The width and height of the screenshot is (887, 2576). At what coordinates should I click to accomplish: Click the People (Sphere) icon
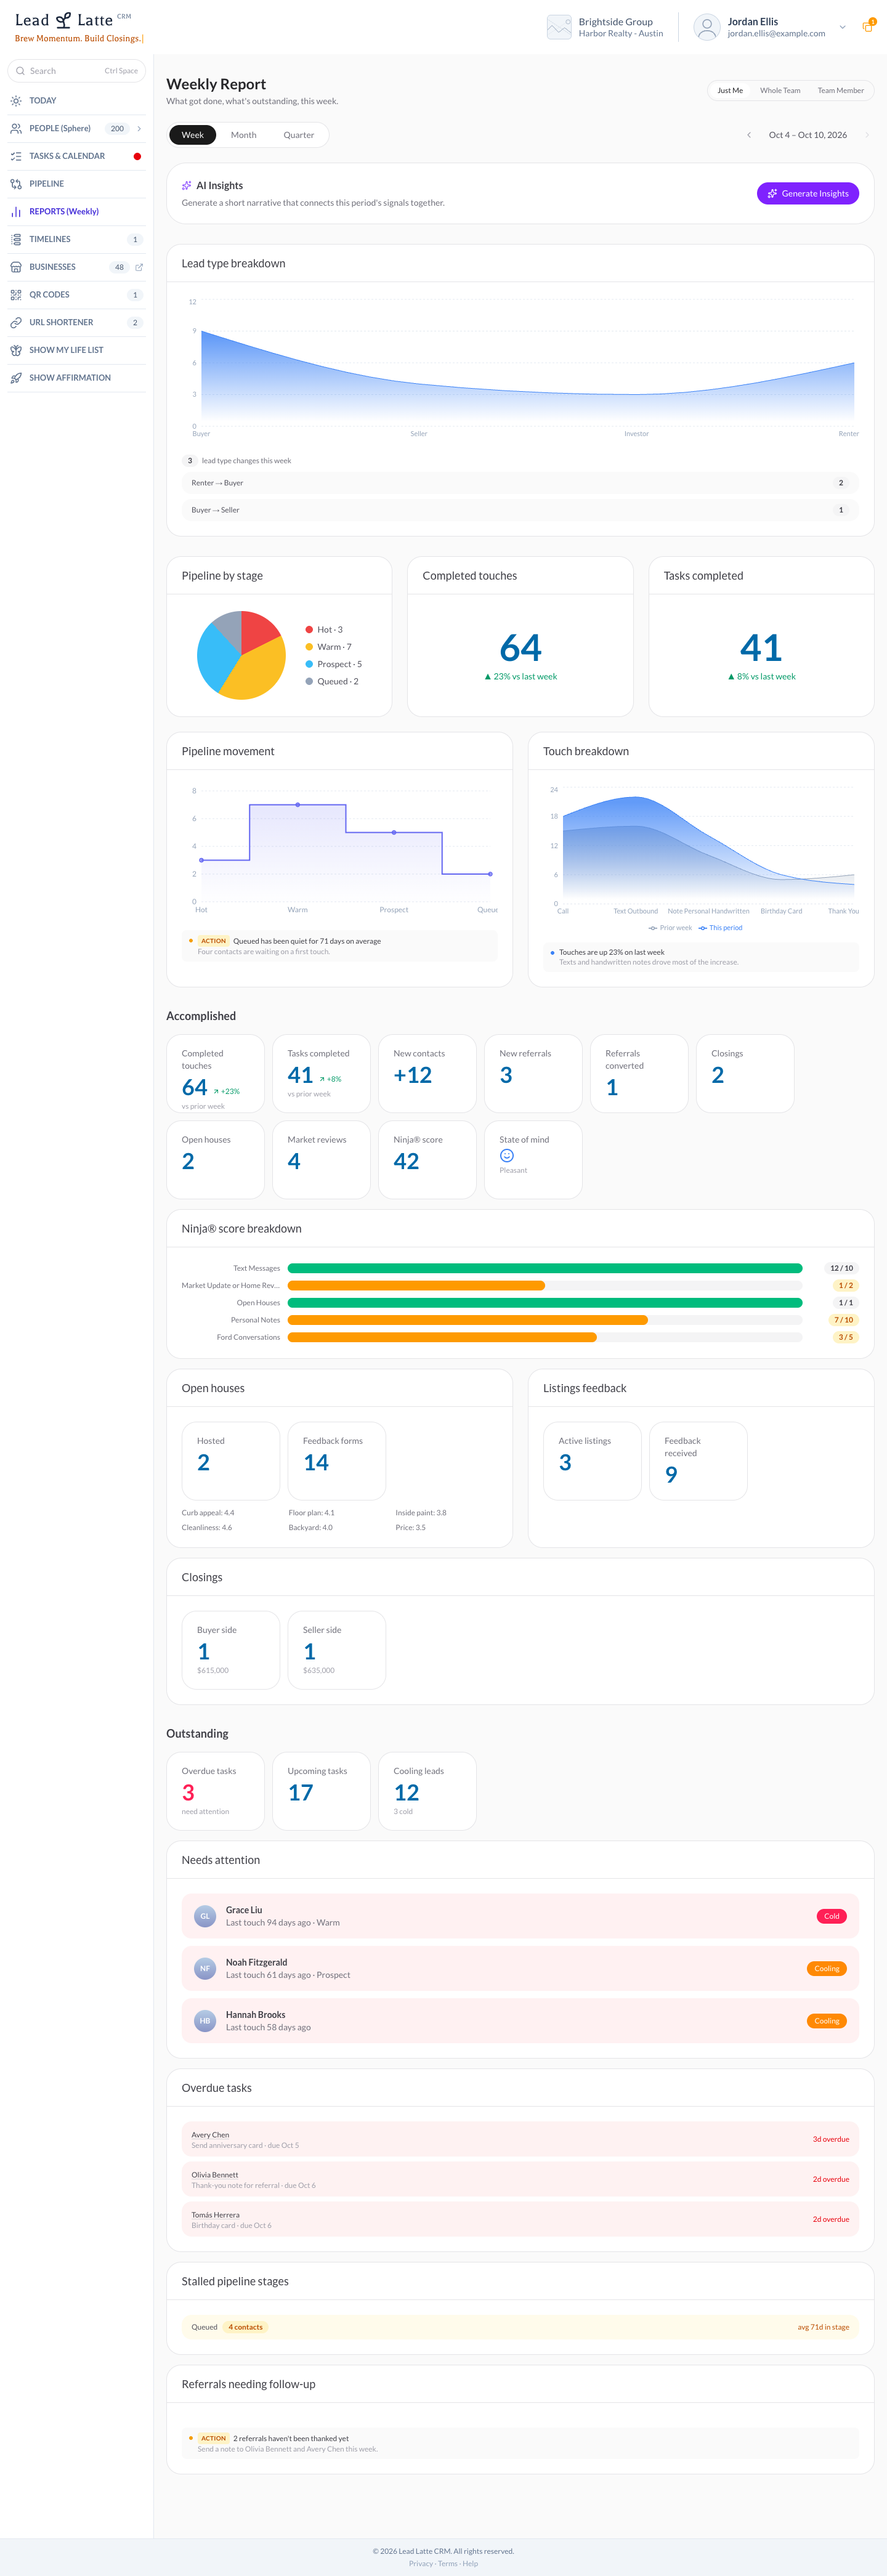[16, 129]
